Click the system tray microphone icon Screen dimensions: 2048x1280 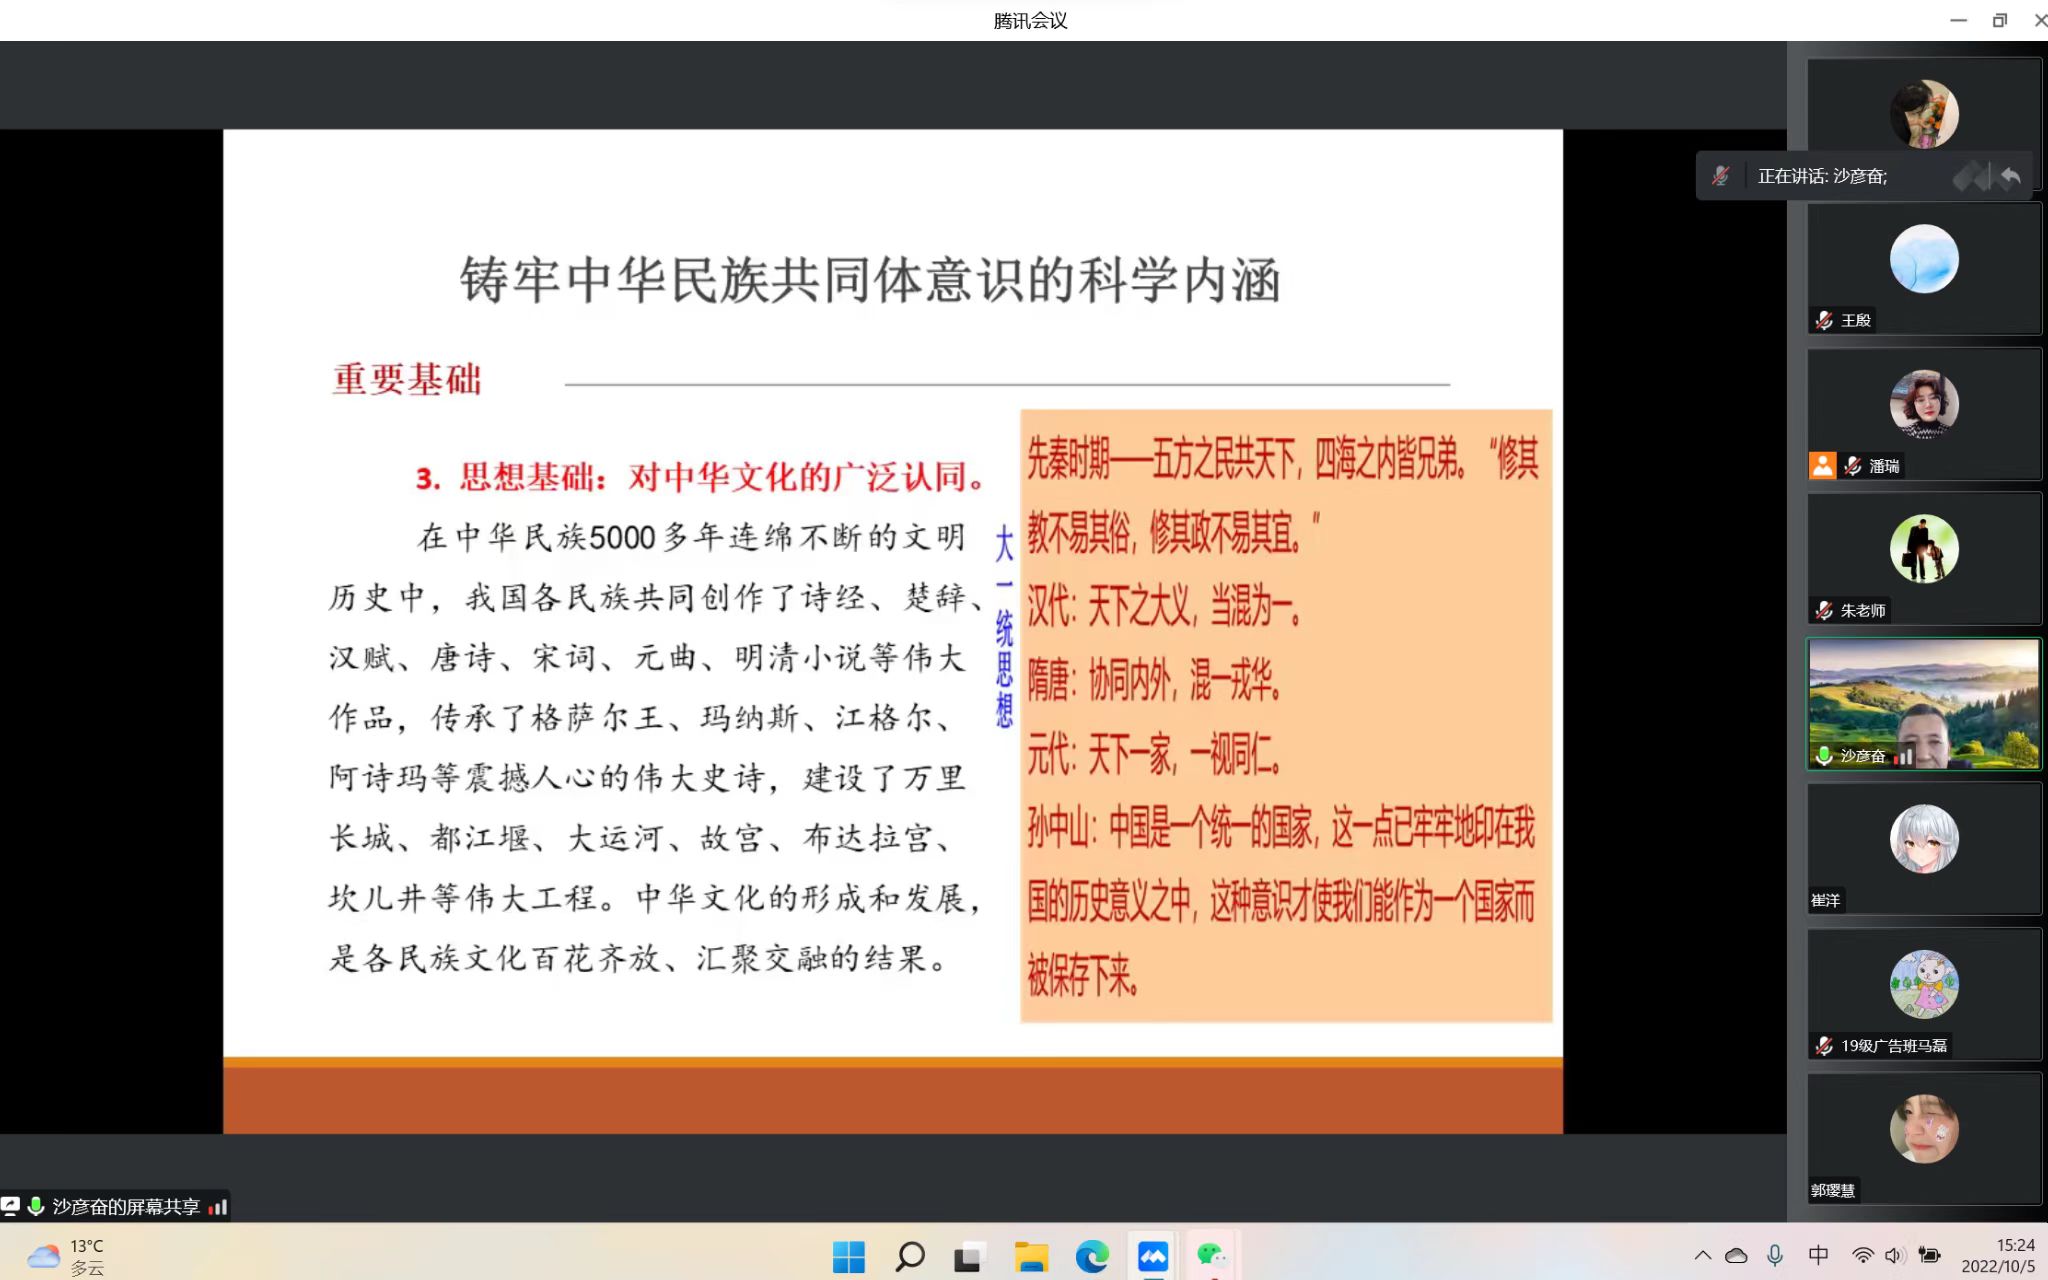point(1775,1255)
